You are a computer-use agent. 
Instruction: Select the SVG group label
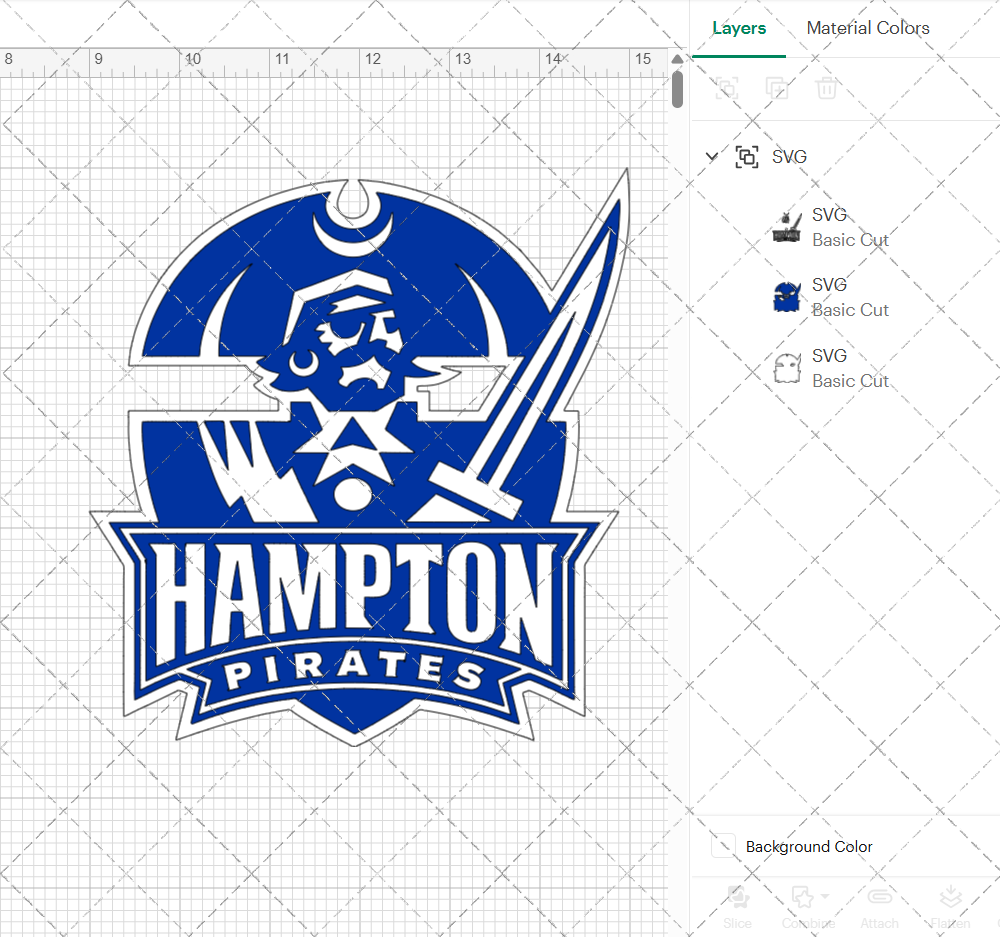(x=789, y=157)
